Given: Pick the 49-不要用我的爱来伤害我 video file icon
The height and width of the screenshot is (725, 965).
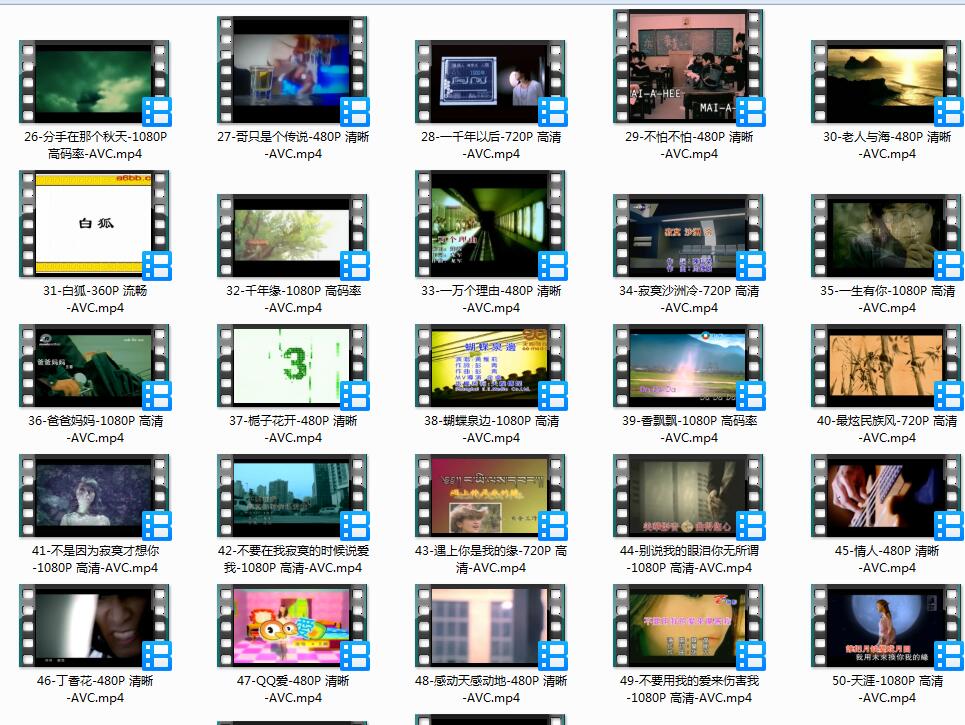Looking at the screenshot, I should 689,627.
